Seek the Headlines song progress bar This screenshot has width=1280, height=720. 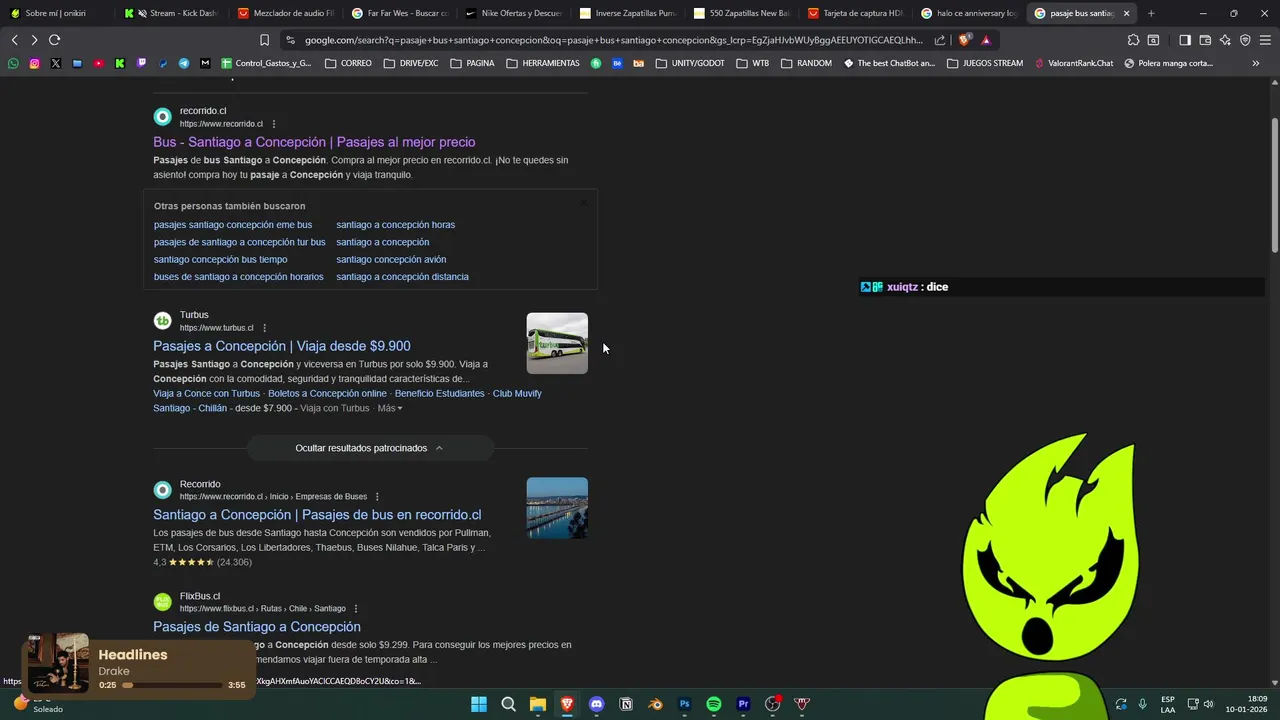173,685
